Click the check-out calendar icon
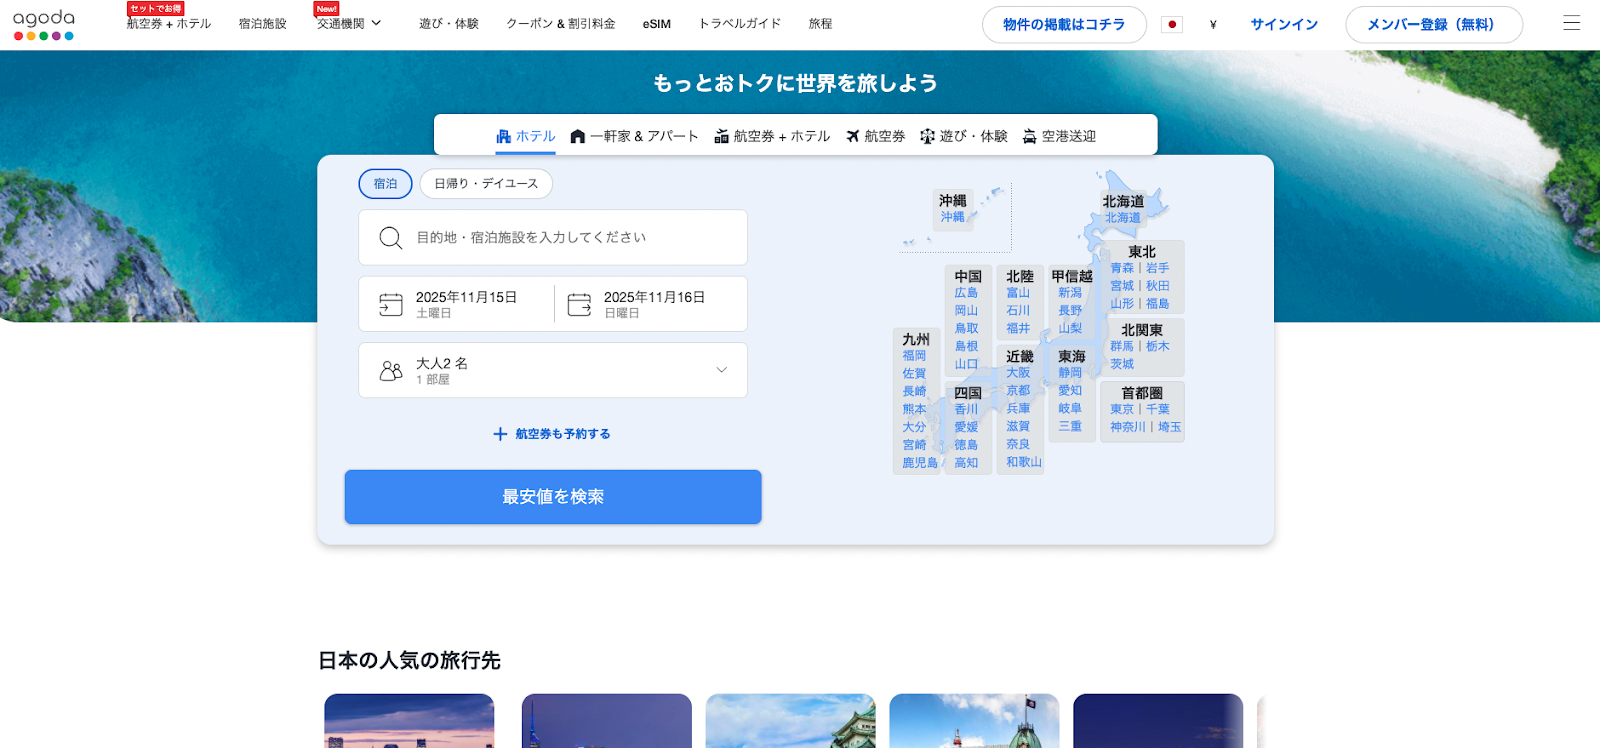The width and height of the screenshot is (1600, 748). click(x=579, y=304)
